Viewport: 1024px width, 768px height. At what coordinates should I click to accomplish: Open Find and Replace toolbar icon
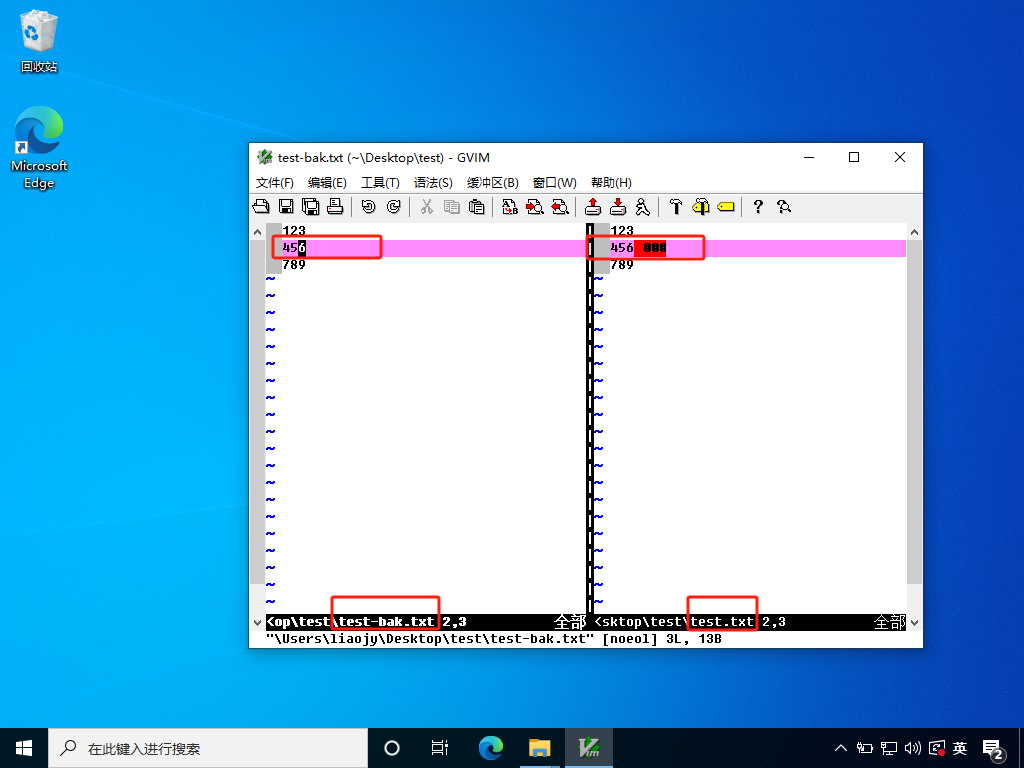point(510,207)
